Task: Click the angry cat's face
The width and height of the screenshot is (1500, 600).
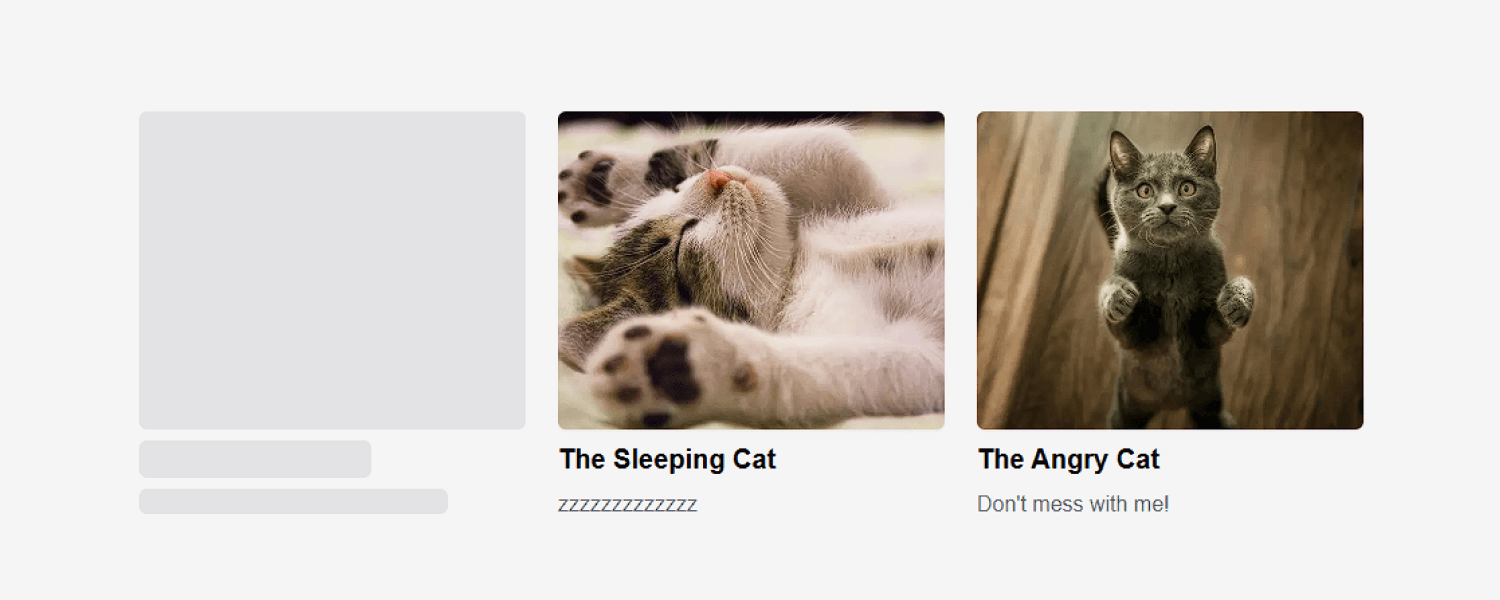Action: (1164, 197)
